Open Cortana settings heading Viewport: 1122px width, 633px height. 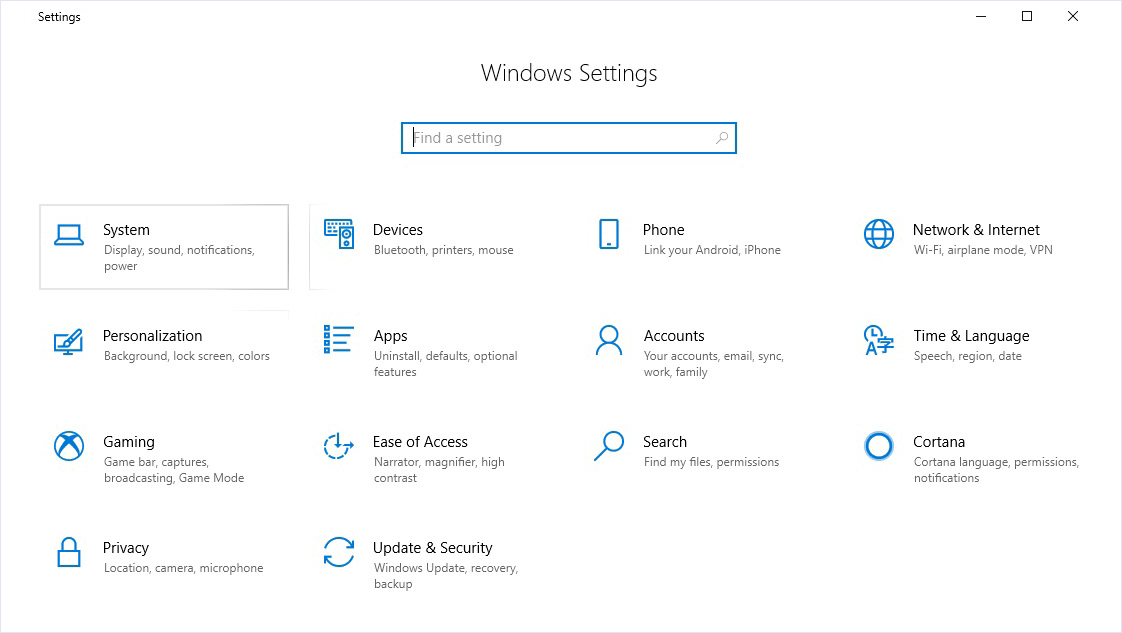(x=939, y=442)
